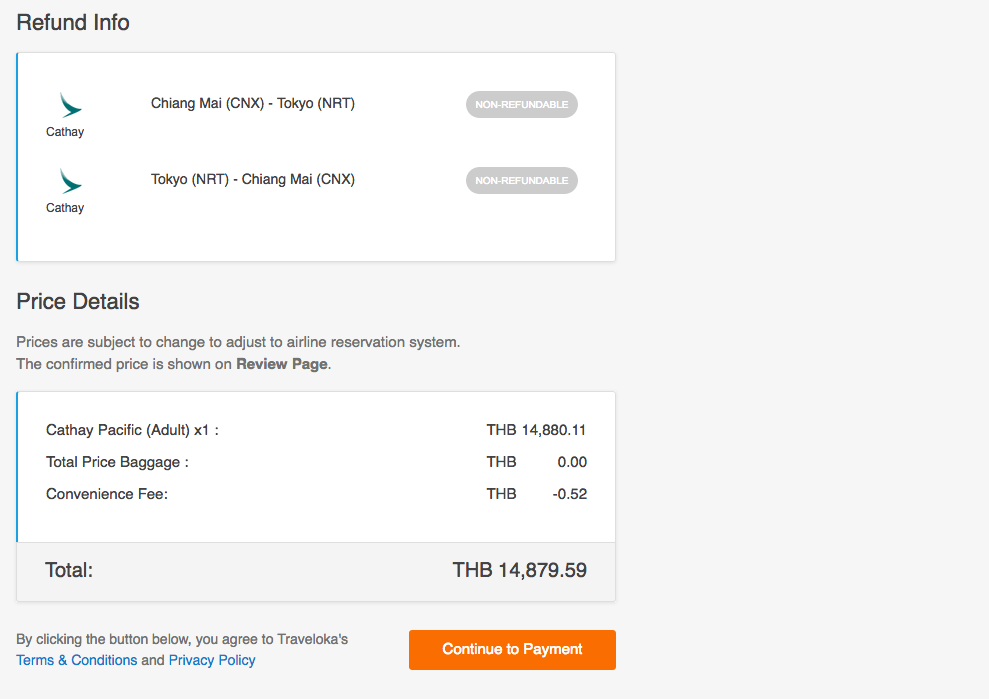Click the Price Details heading
The image size is (989, 699).
pos(78,302)
